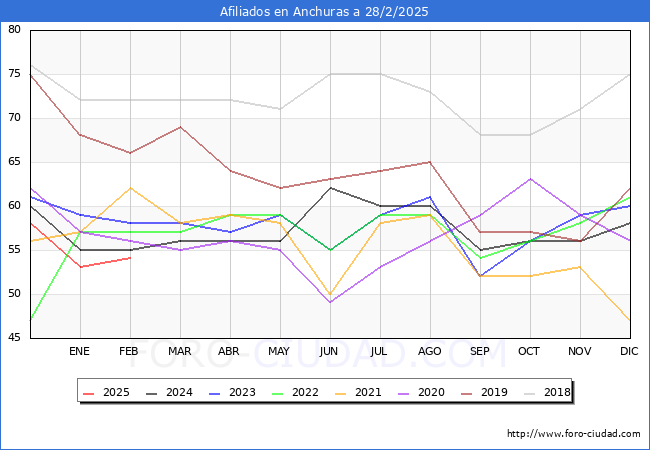Viewport: 650px width, 450px height.
Task: Click the brown 2019 legend color marker
Action: pyautogui.click(x=467, y=393)
